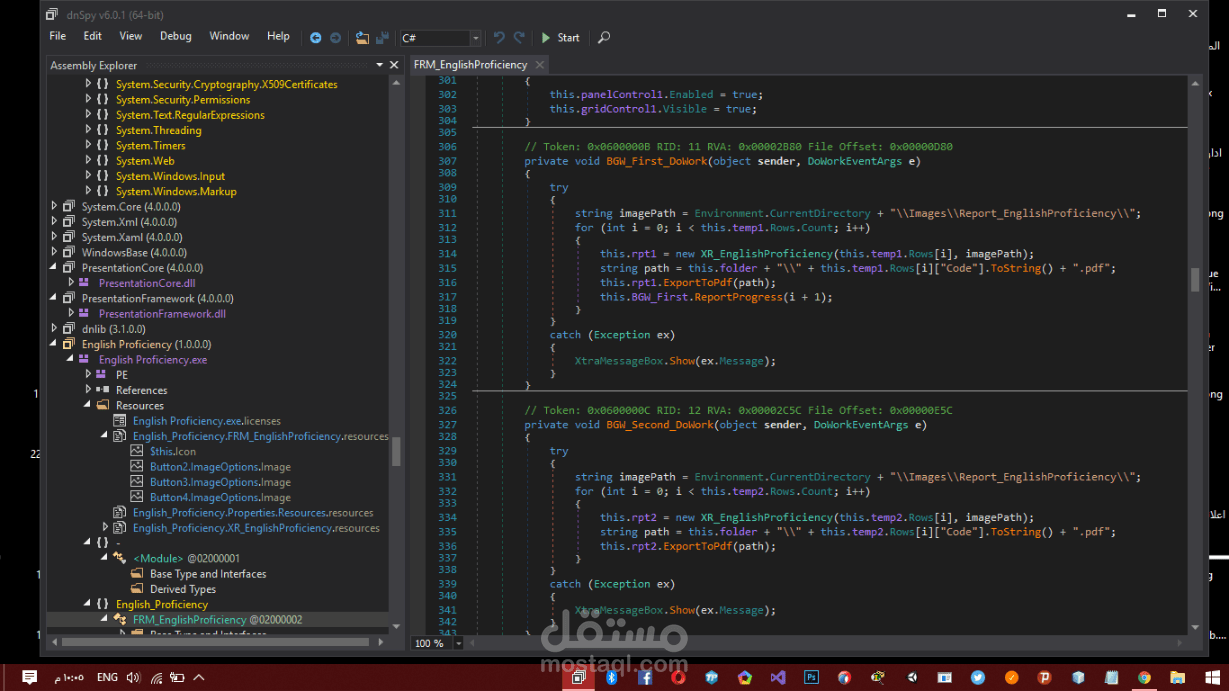Open the File menu
The width and height of the screenshot is (1229, 691).
(58, 36)
